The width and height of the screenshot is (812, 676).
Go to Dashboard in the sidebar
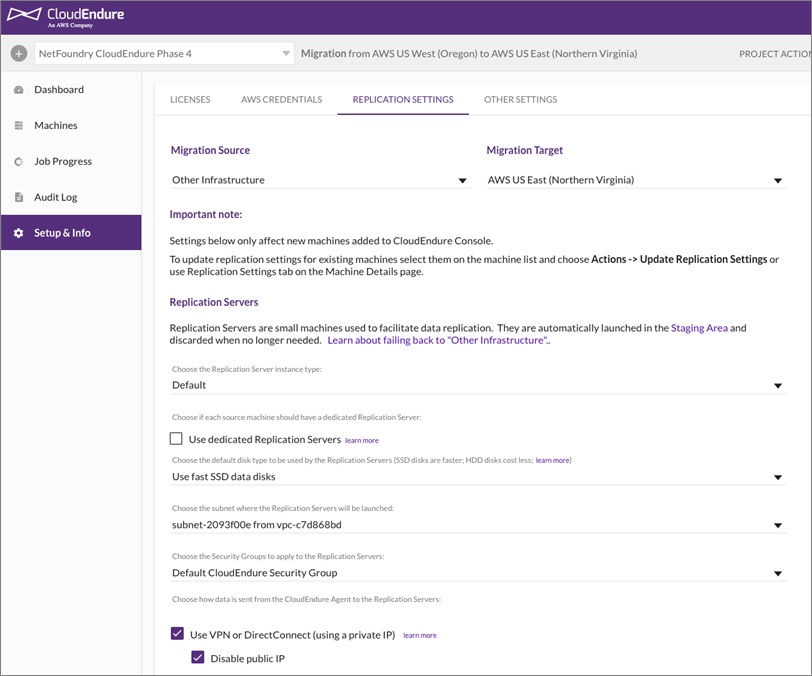click(x=71, y=90)
